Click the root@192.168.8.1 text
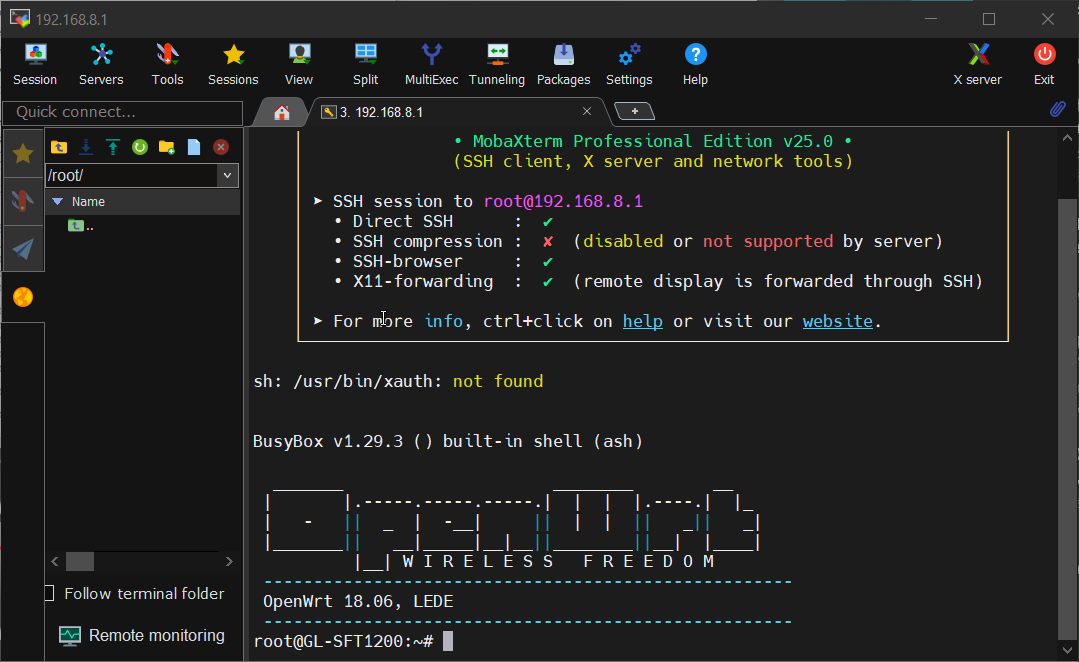 pyautogui.click(x=563, y=201)
